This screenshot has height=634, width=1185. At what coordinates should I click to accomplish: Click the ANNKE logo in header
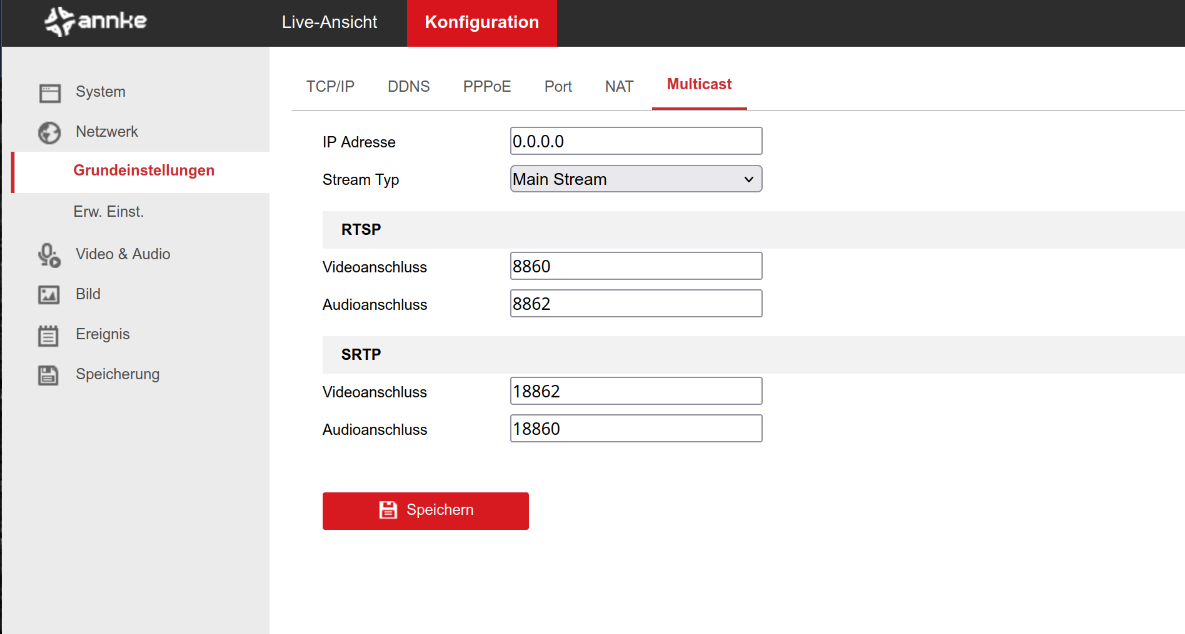tap(96, 22)
